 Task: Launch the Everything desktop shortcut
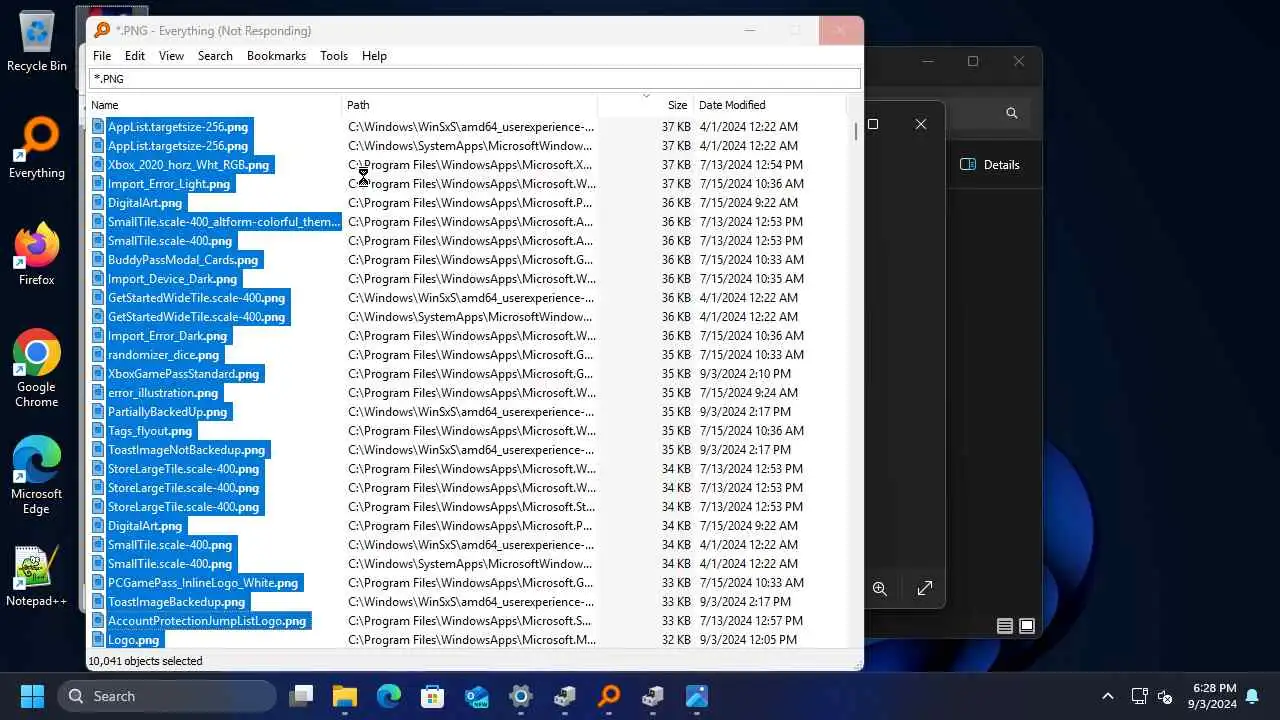point(37,147)
